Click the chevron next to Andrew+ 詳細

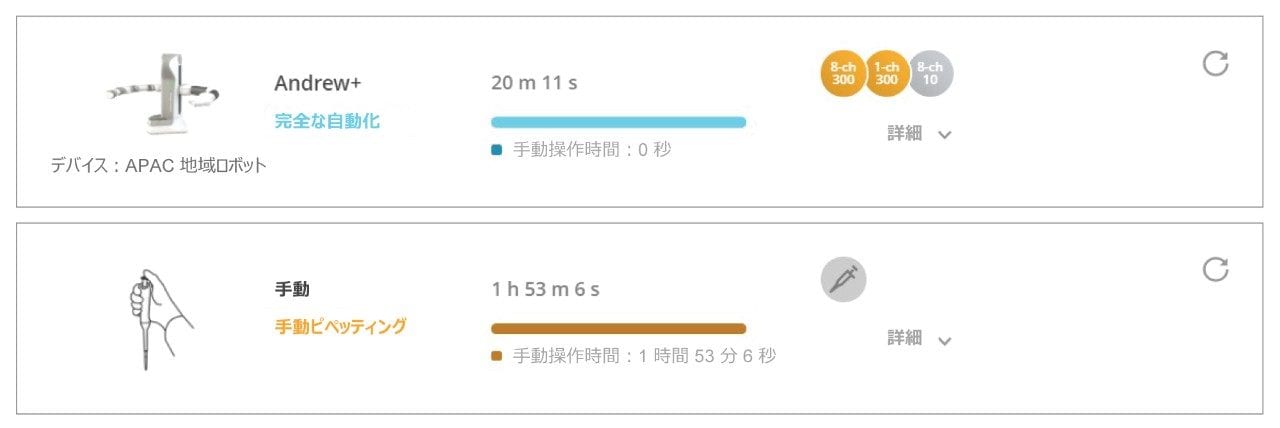click(945, 135)
